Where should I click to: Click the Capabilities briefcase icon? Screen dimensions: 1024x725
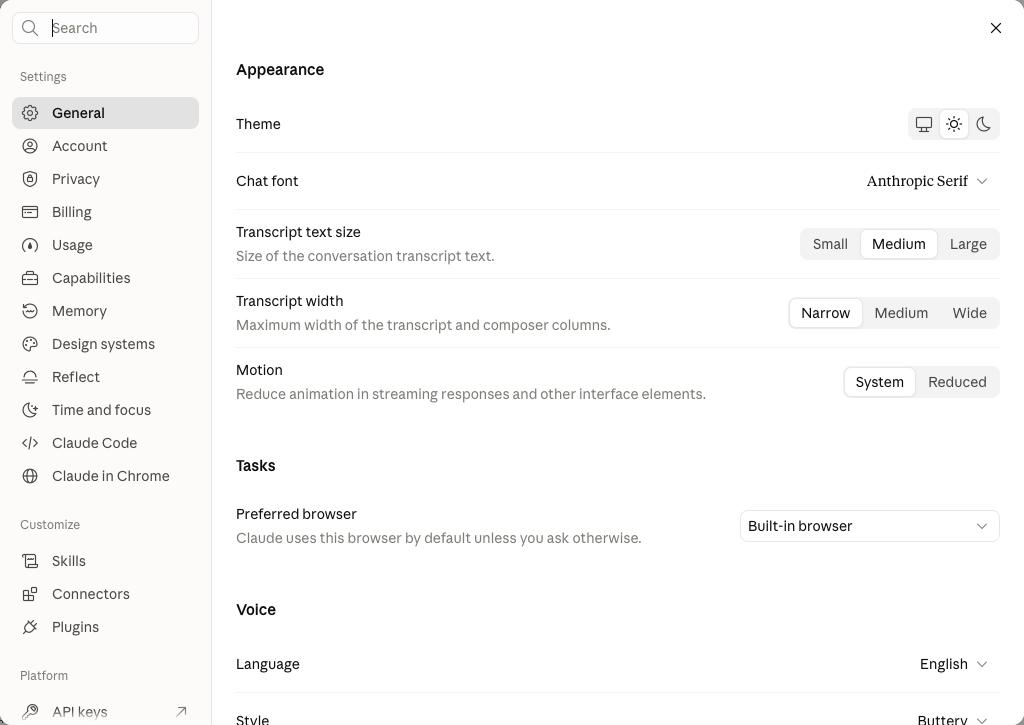click(x=30, y=278)
